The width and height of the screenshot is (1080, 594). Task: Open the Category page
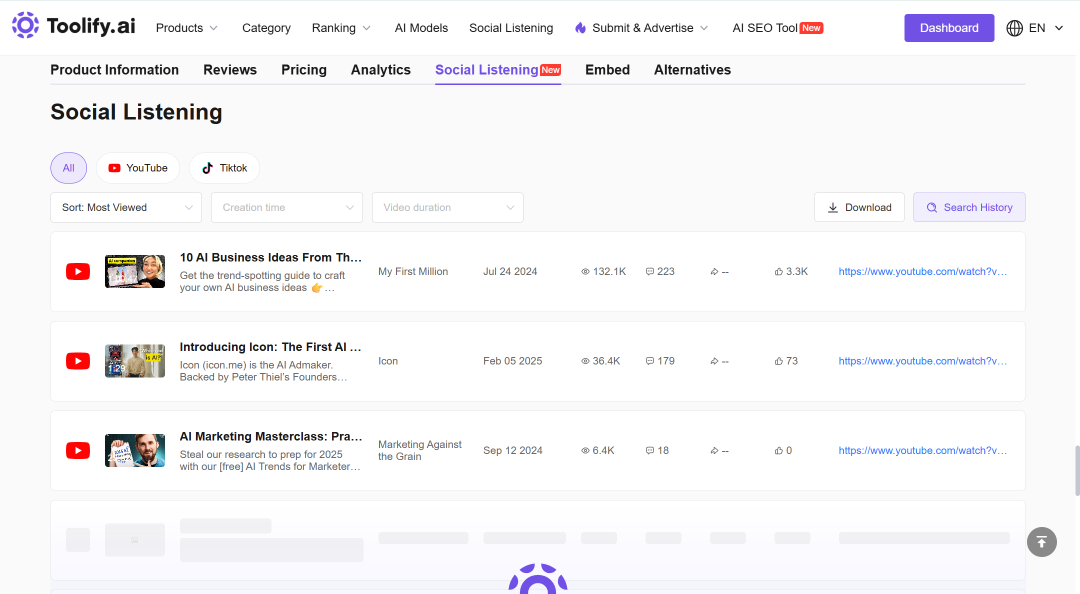coord(267,28)
